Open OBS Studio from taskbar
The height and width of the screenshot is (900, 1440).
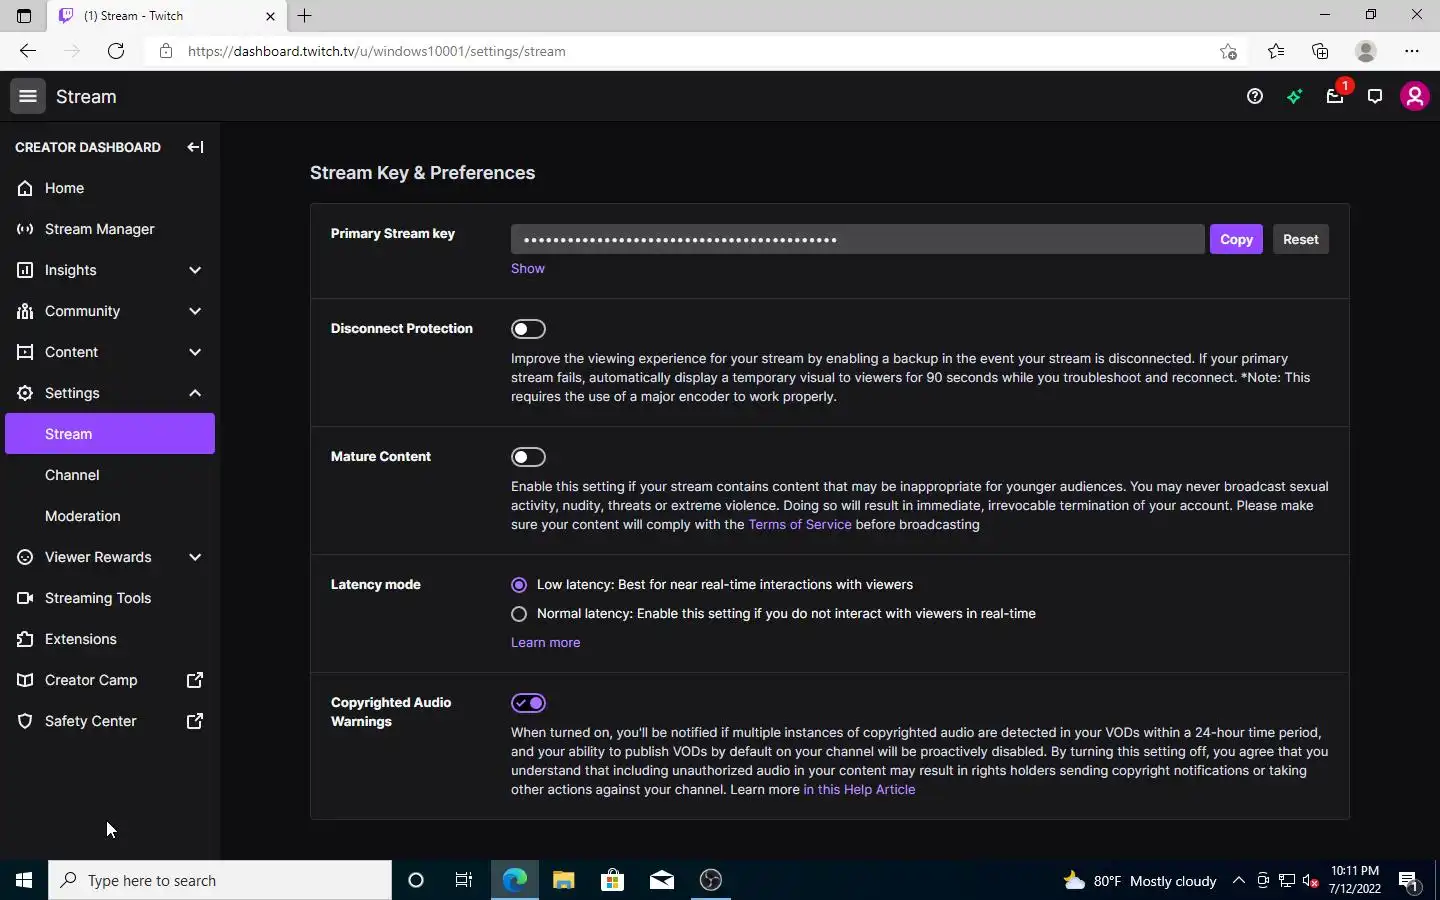(x=711, y=880)
